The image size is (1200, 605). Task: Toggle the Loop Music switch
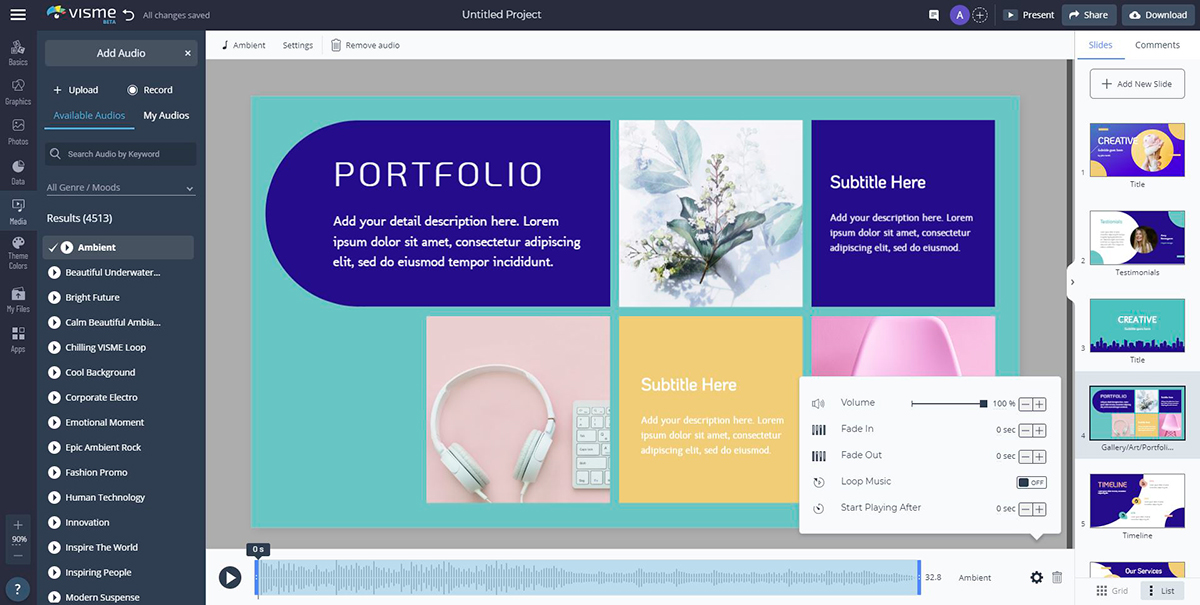[x=1031, y=482]
